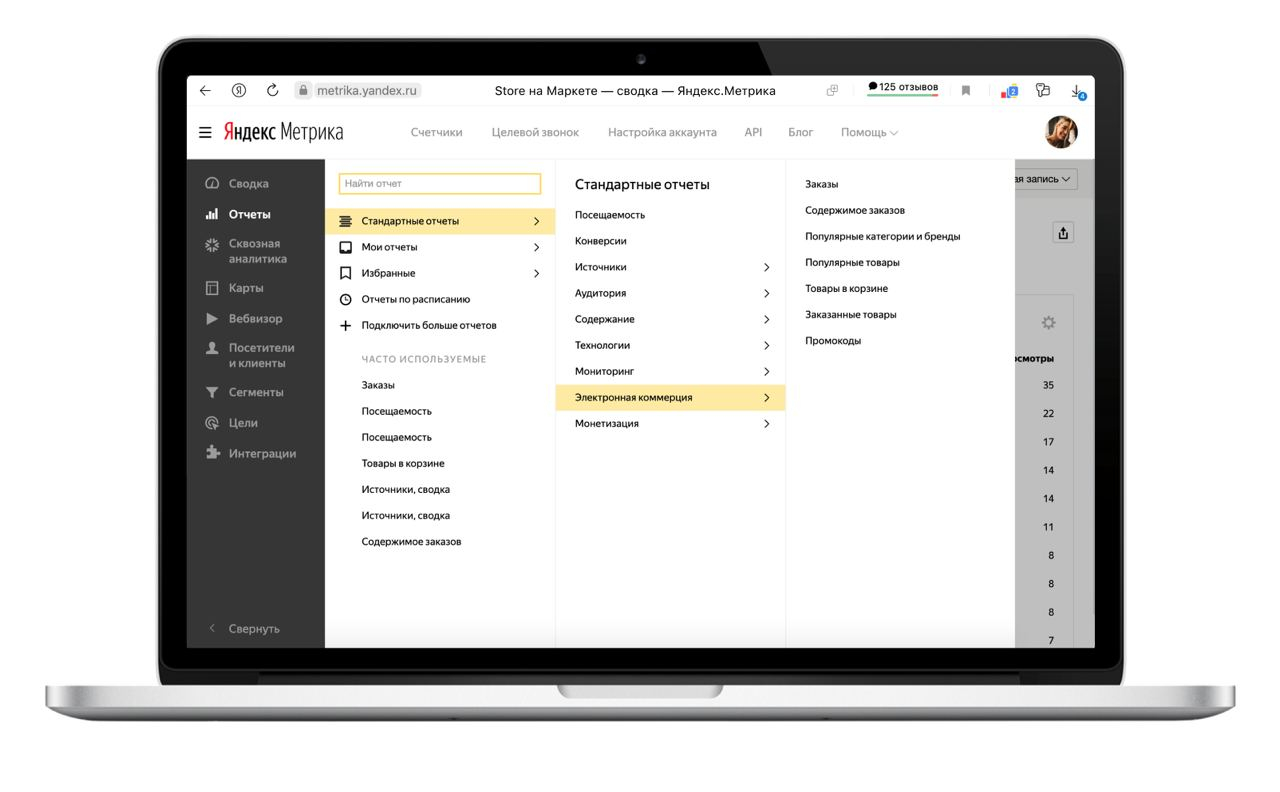Expand the Помощь dropdown
This screenshot has width=1280, height=792.
(x=869, y=132)
